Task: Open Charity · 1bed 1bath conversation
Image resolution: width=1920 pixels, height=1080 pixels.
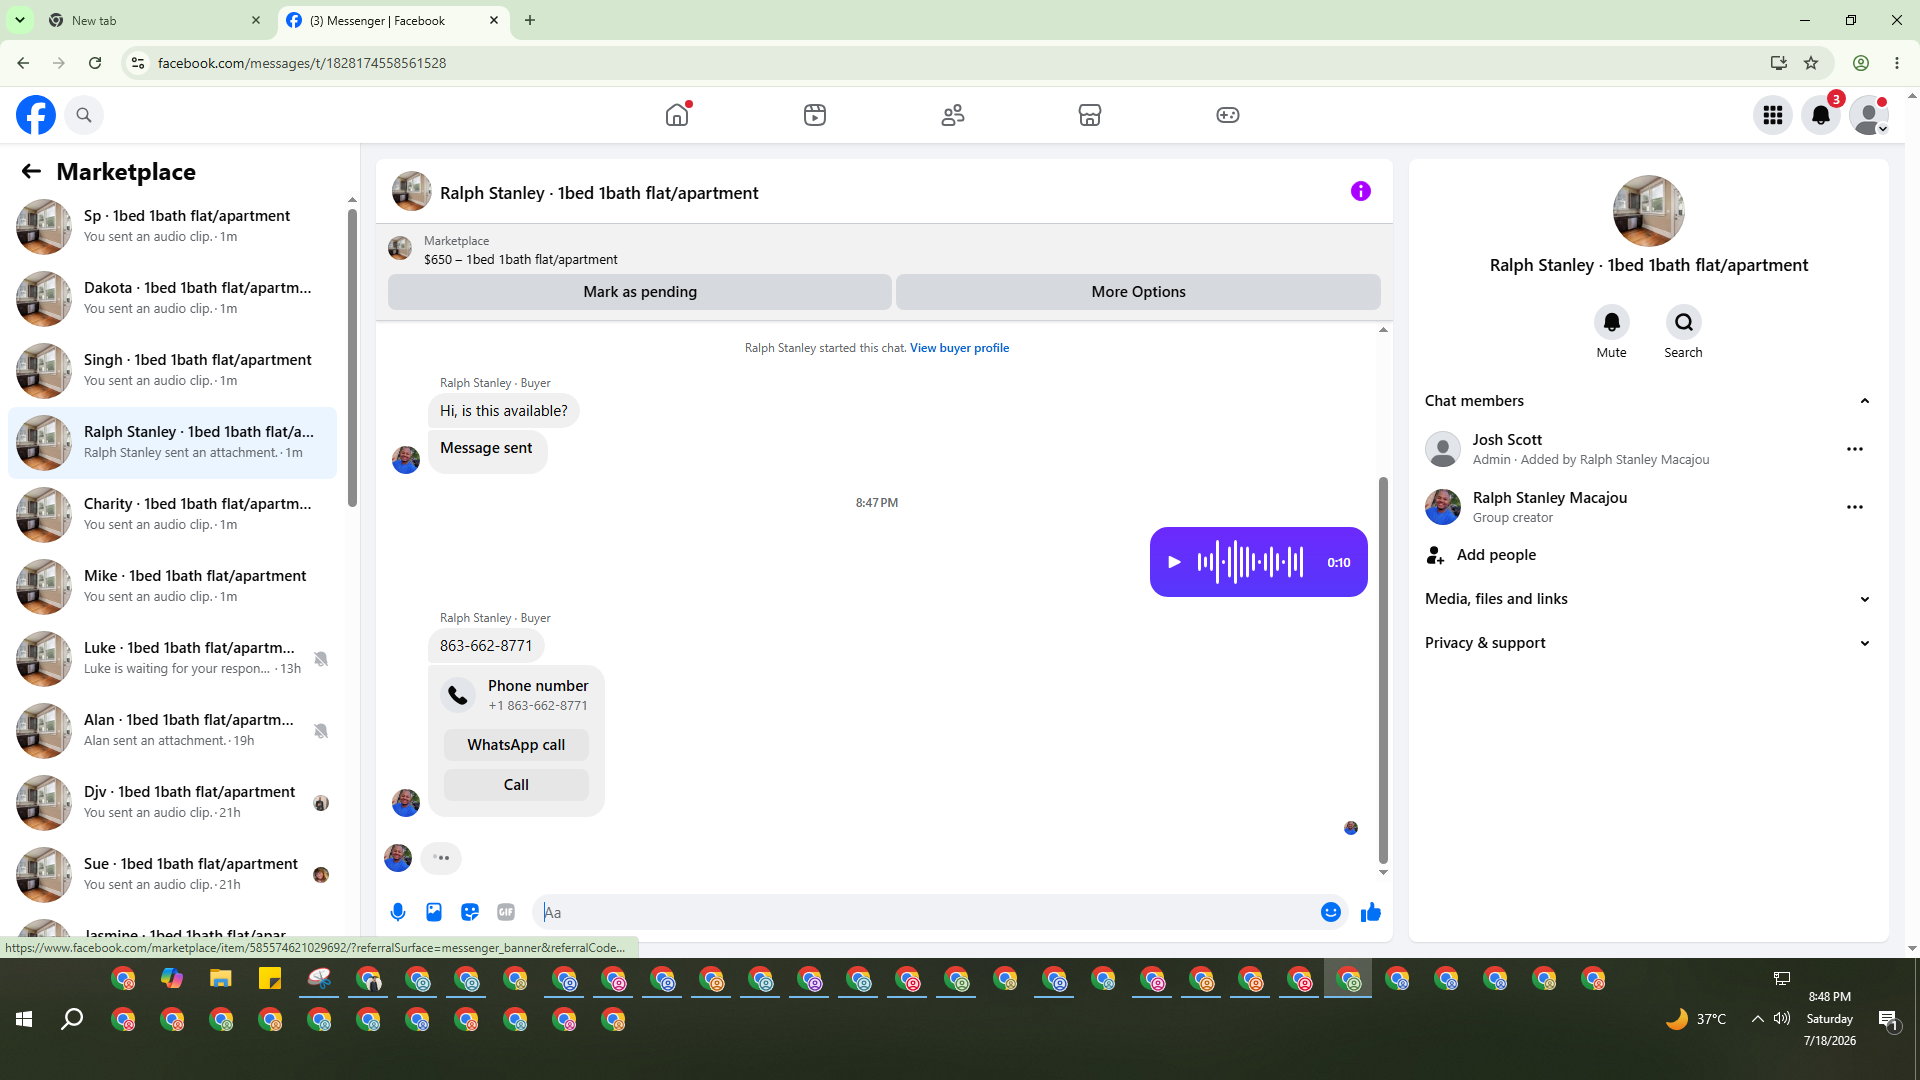Action: click(x=172, y=515)
